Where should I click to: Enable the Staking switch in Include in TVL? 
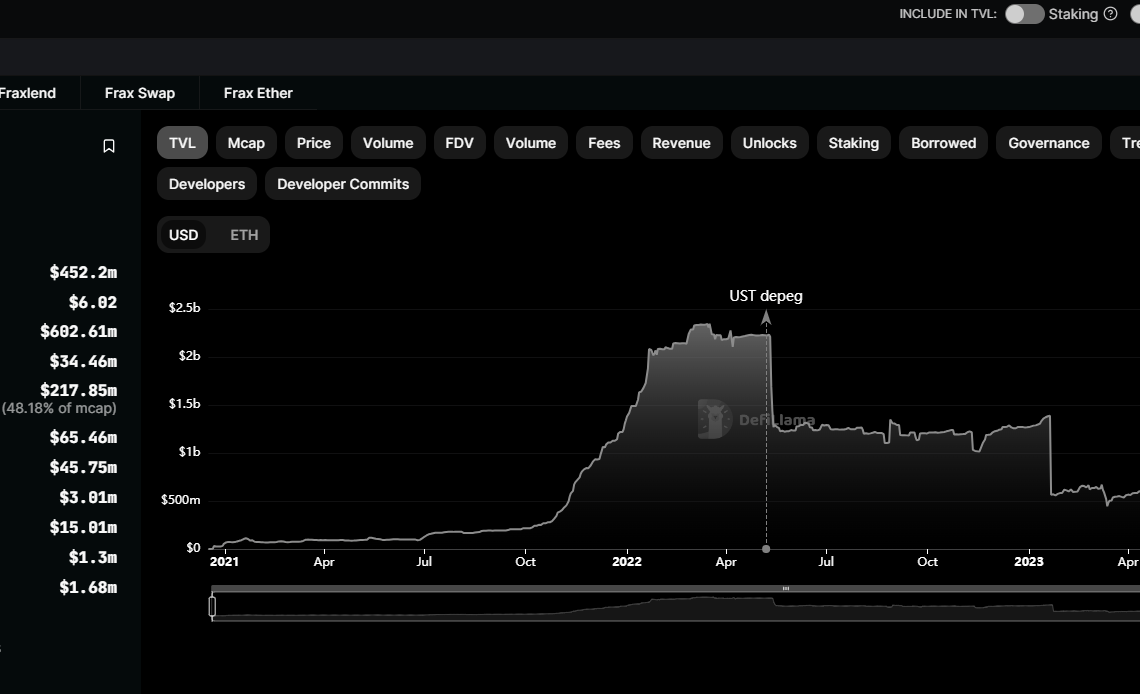pos(1024,14)
